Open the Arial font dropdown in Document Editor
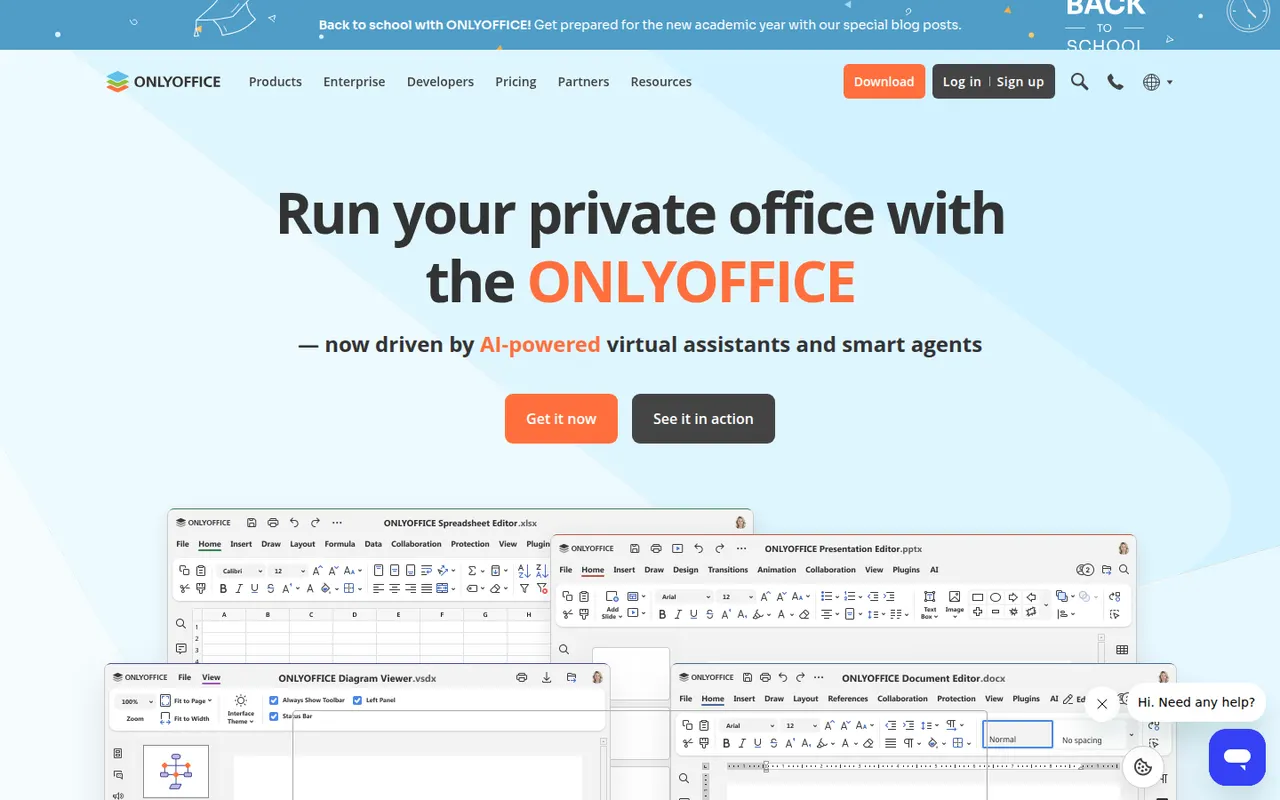This screenshot has width=1280, height=800. pos(749,725)
